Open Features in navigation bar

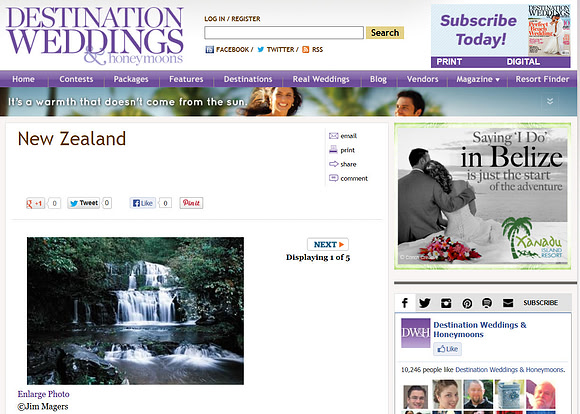pyautogui.click(x=186, y=79)
